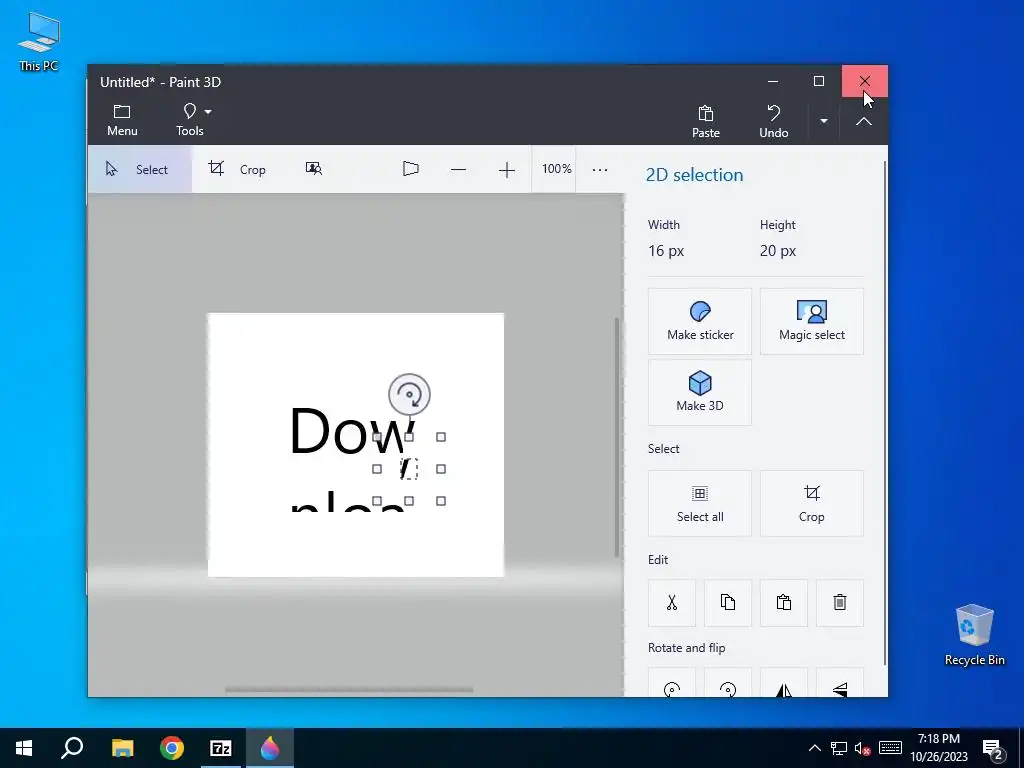The height and width of the screenshot is (768, 1024).
Task: Click Magic select in side panel
Action: 812,321
